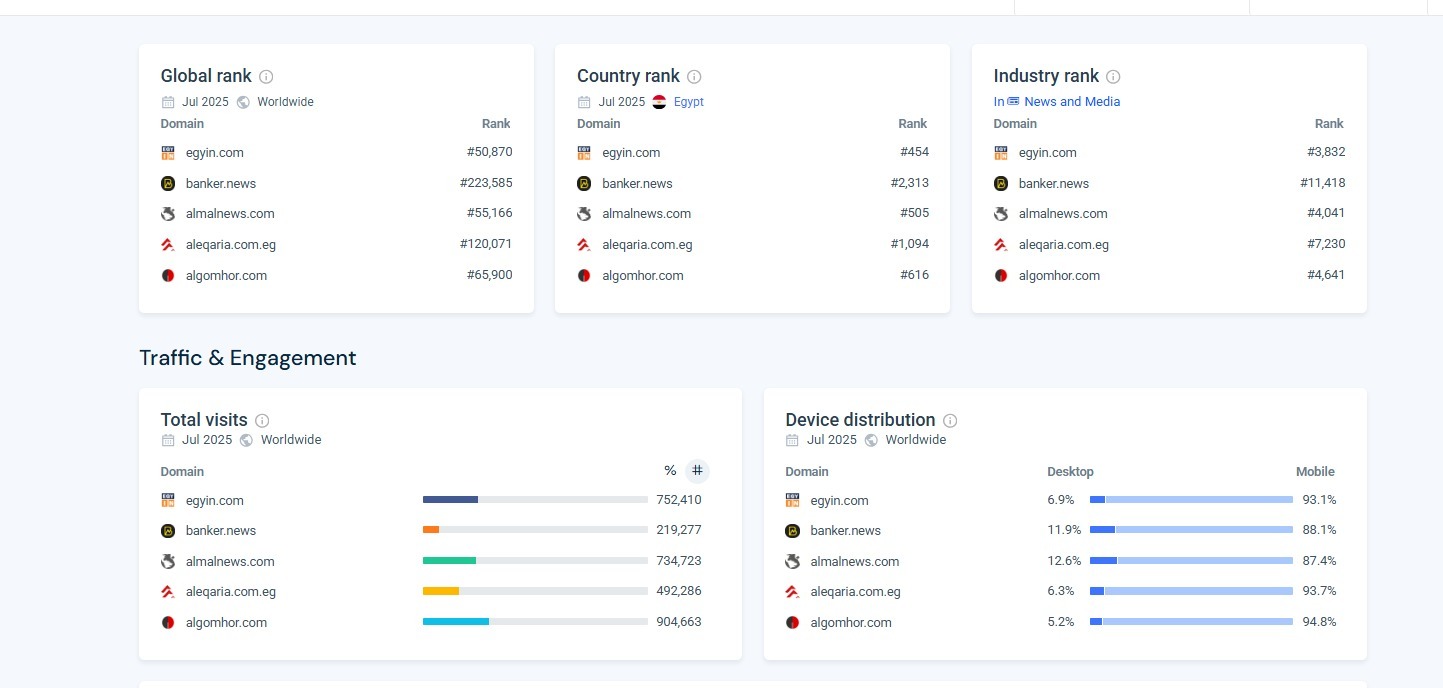
Task: Click the calendar icon under Country rank
Action: [x=585, y=102]
